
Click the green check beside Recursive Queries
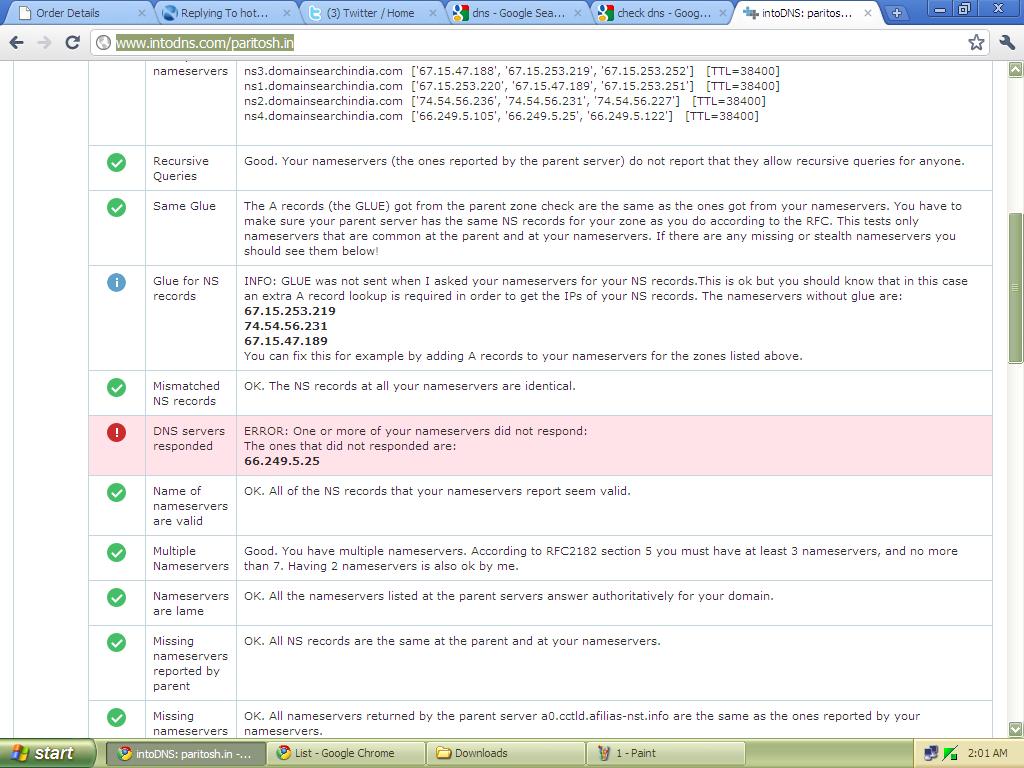117,162
